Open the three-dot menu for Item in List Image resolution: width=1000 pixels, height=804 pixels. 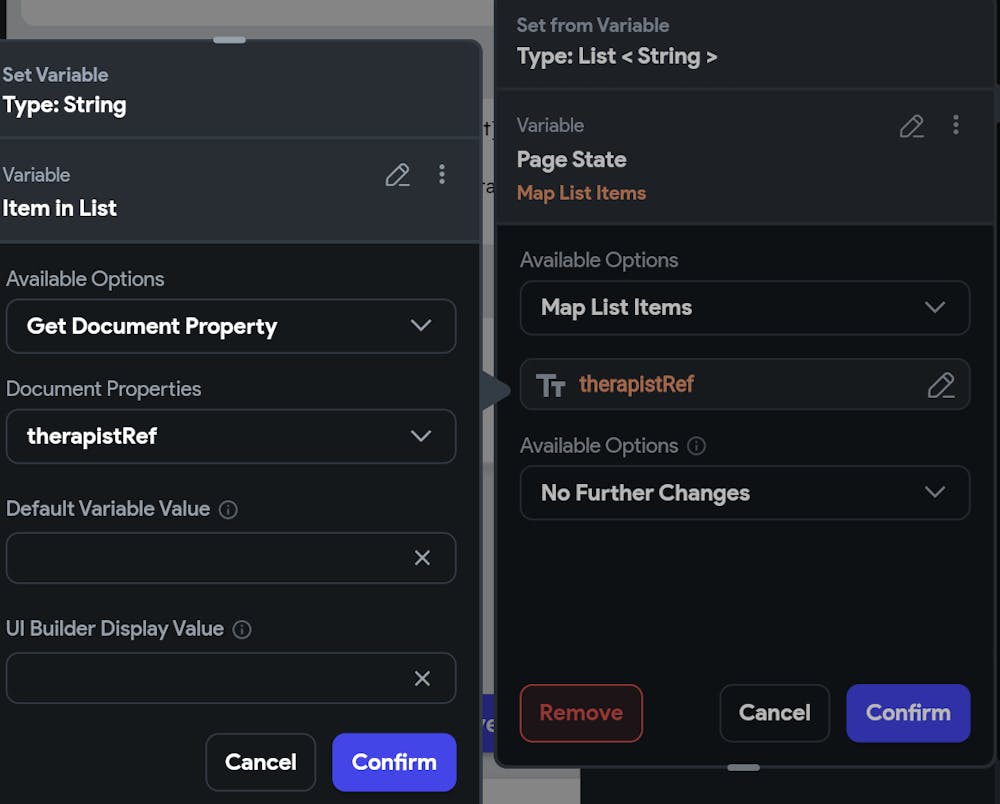(442, 174)
